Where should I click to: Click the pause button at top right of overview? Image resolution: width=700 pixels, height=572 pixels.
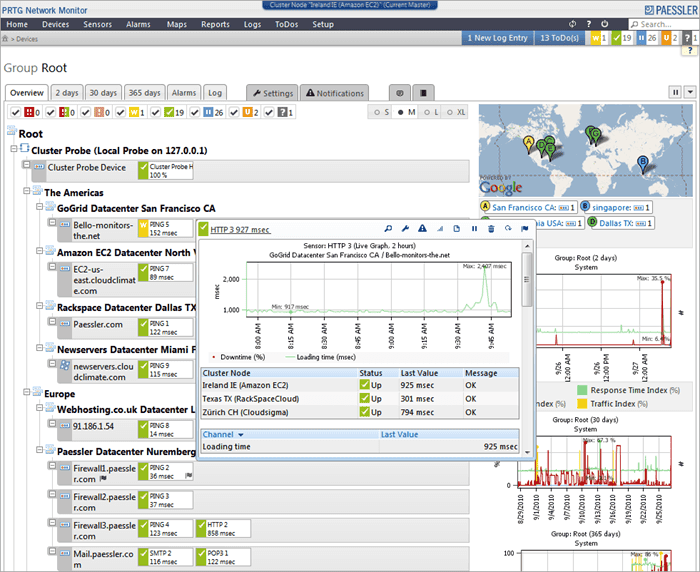[x=675, y=92]
